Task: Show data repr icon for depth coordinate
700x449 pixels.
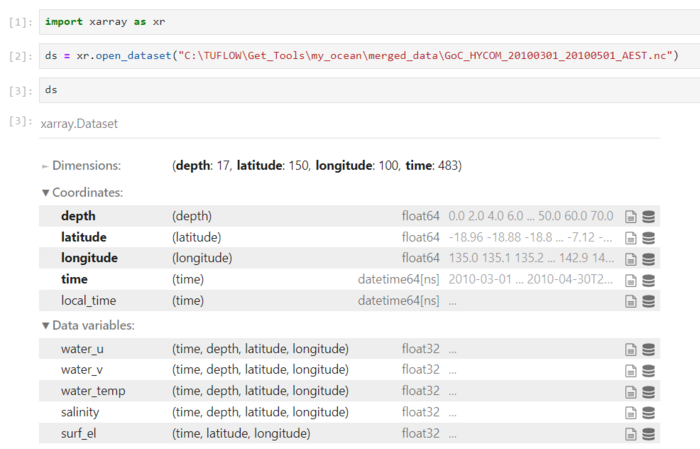Action: [x=648, y=216]
